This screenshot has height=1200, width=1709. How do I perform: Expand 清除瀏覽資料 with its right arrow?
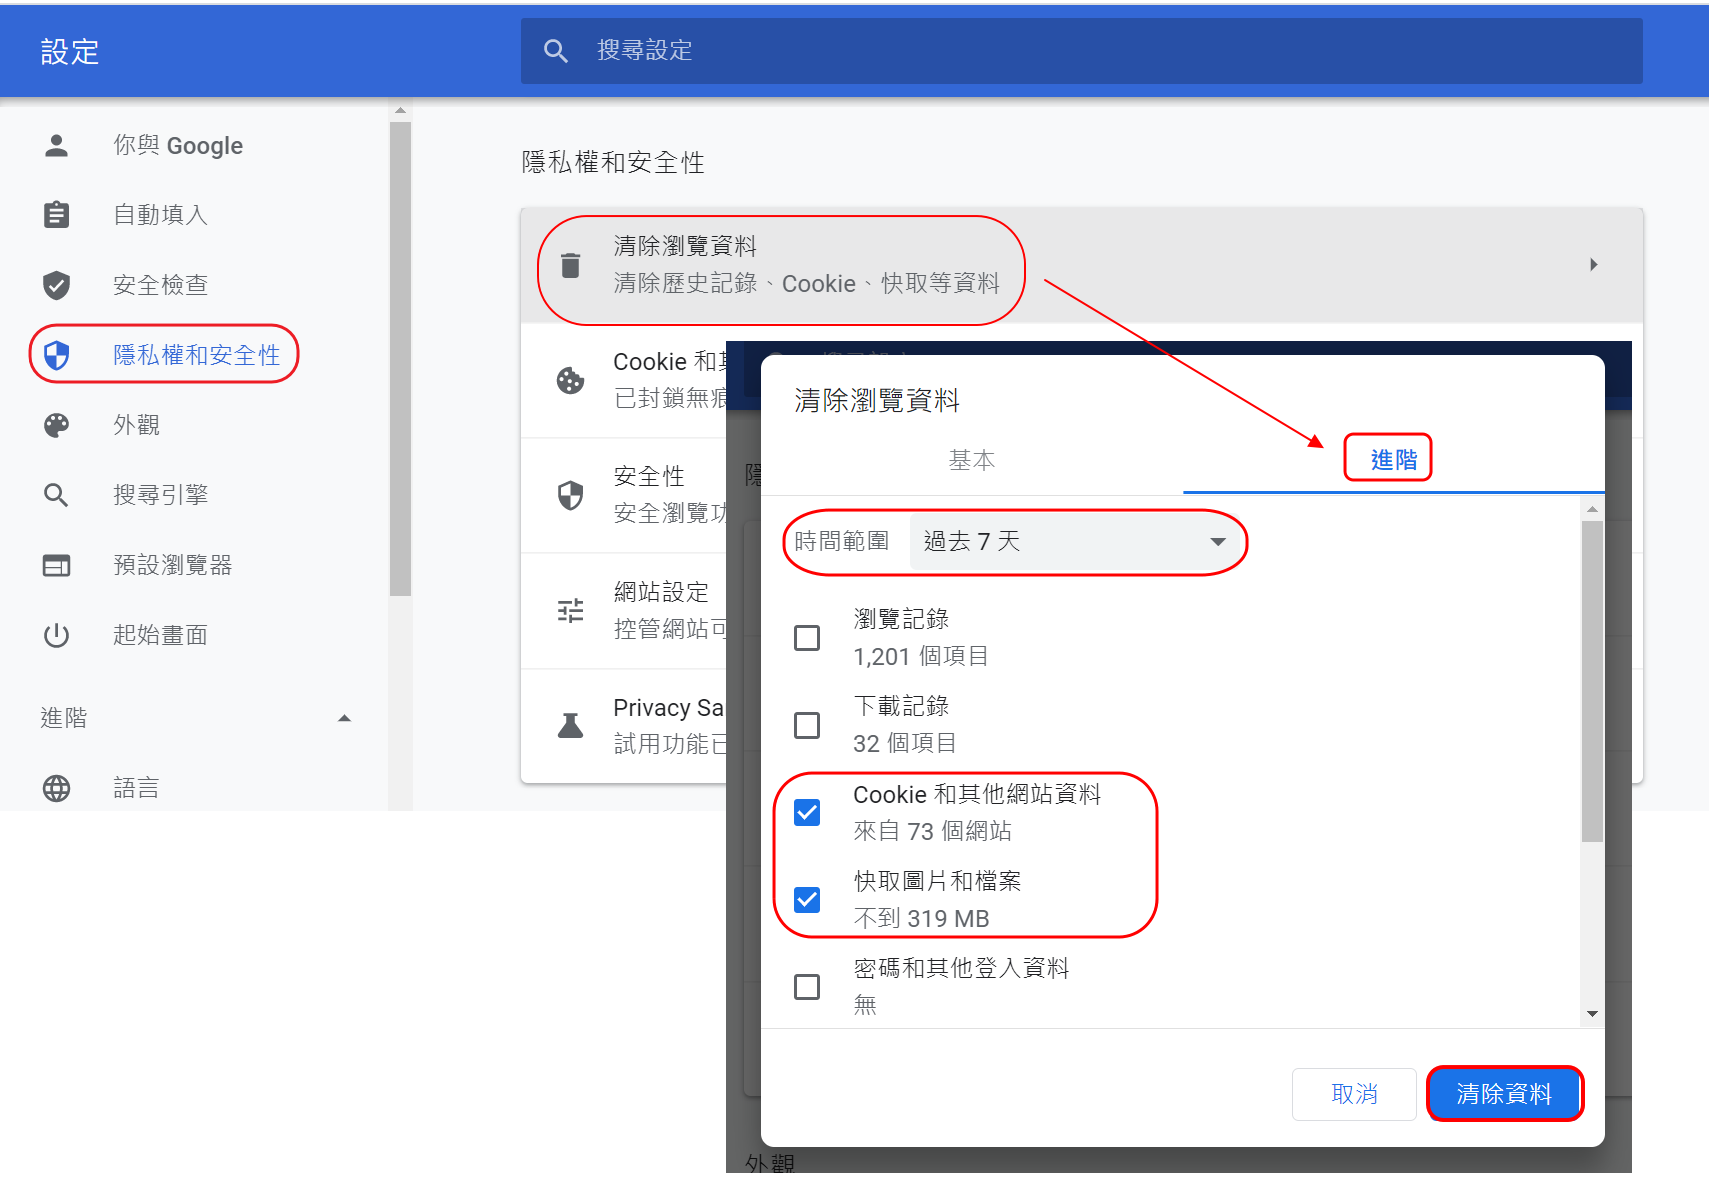coord(1593,265)
